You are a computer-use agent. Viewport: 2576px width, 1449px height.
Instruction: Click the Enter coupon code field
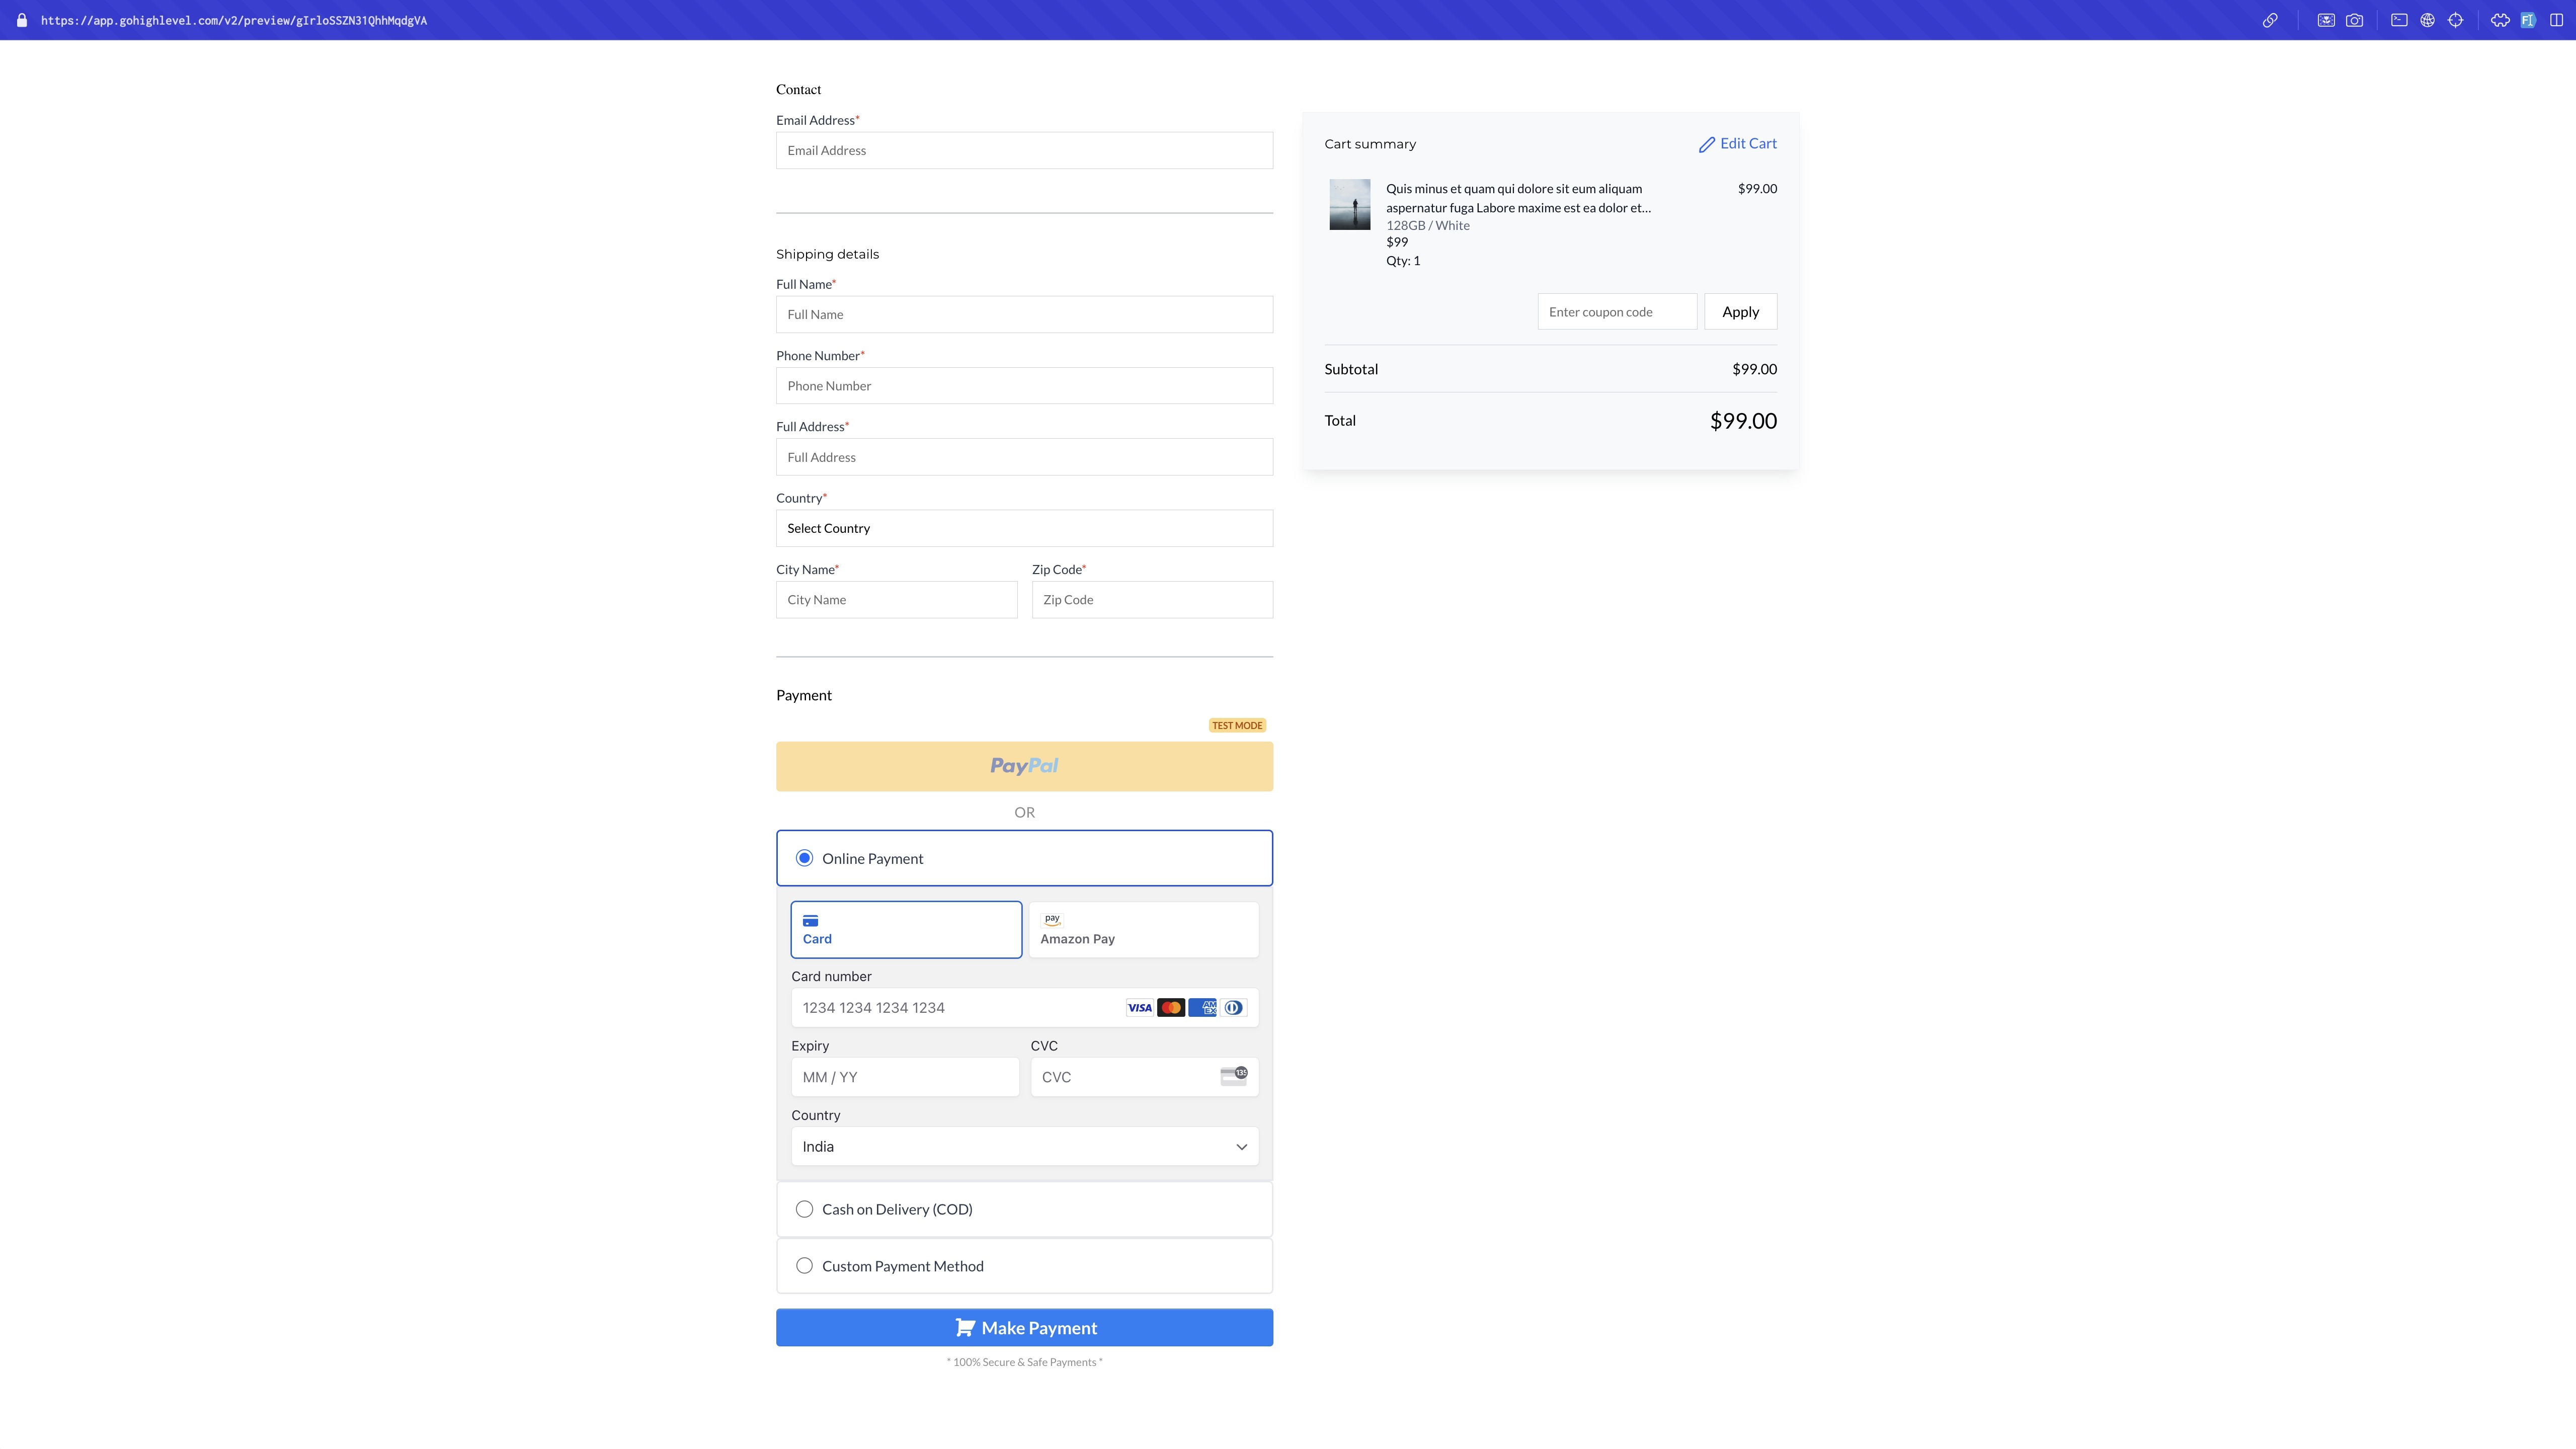[1616, 312]
